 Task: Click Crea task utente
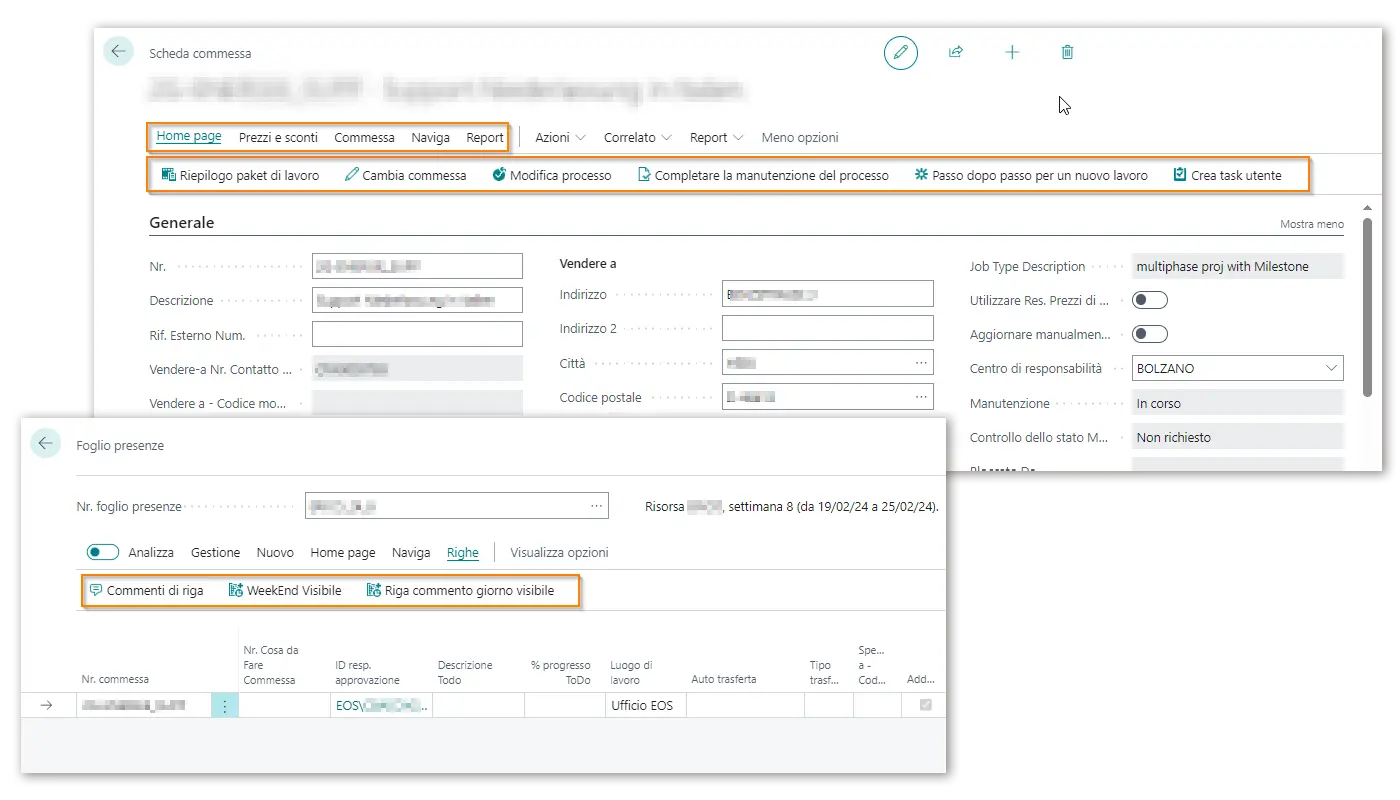(x=1227, y=175)
